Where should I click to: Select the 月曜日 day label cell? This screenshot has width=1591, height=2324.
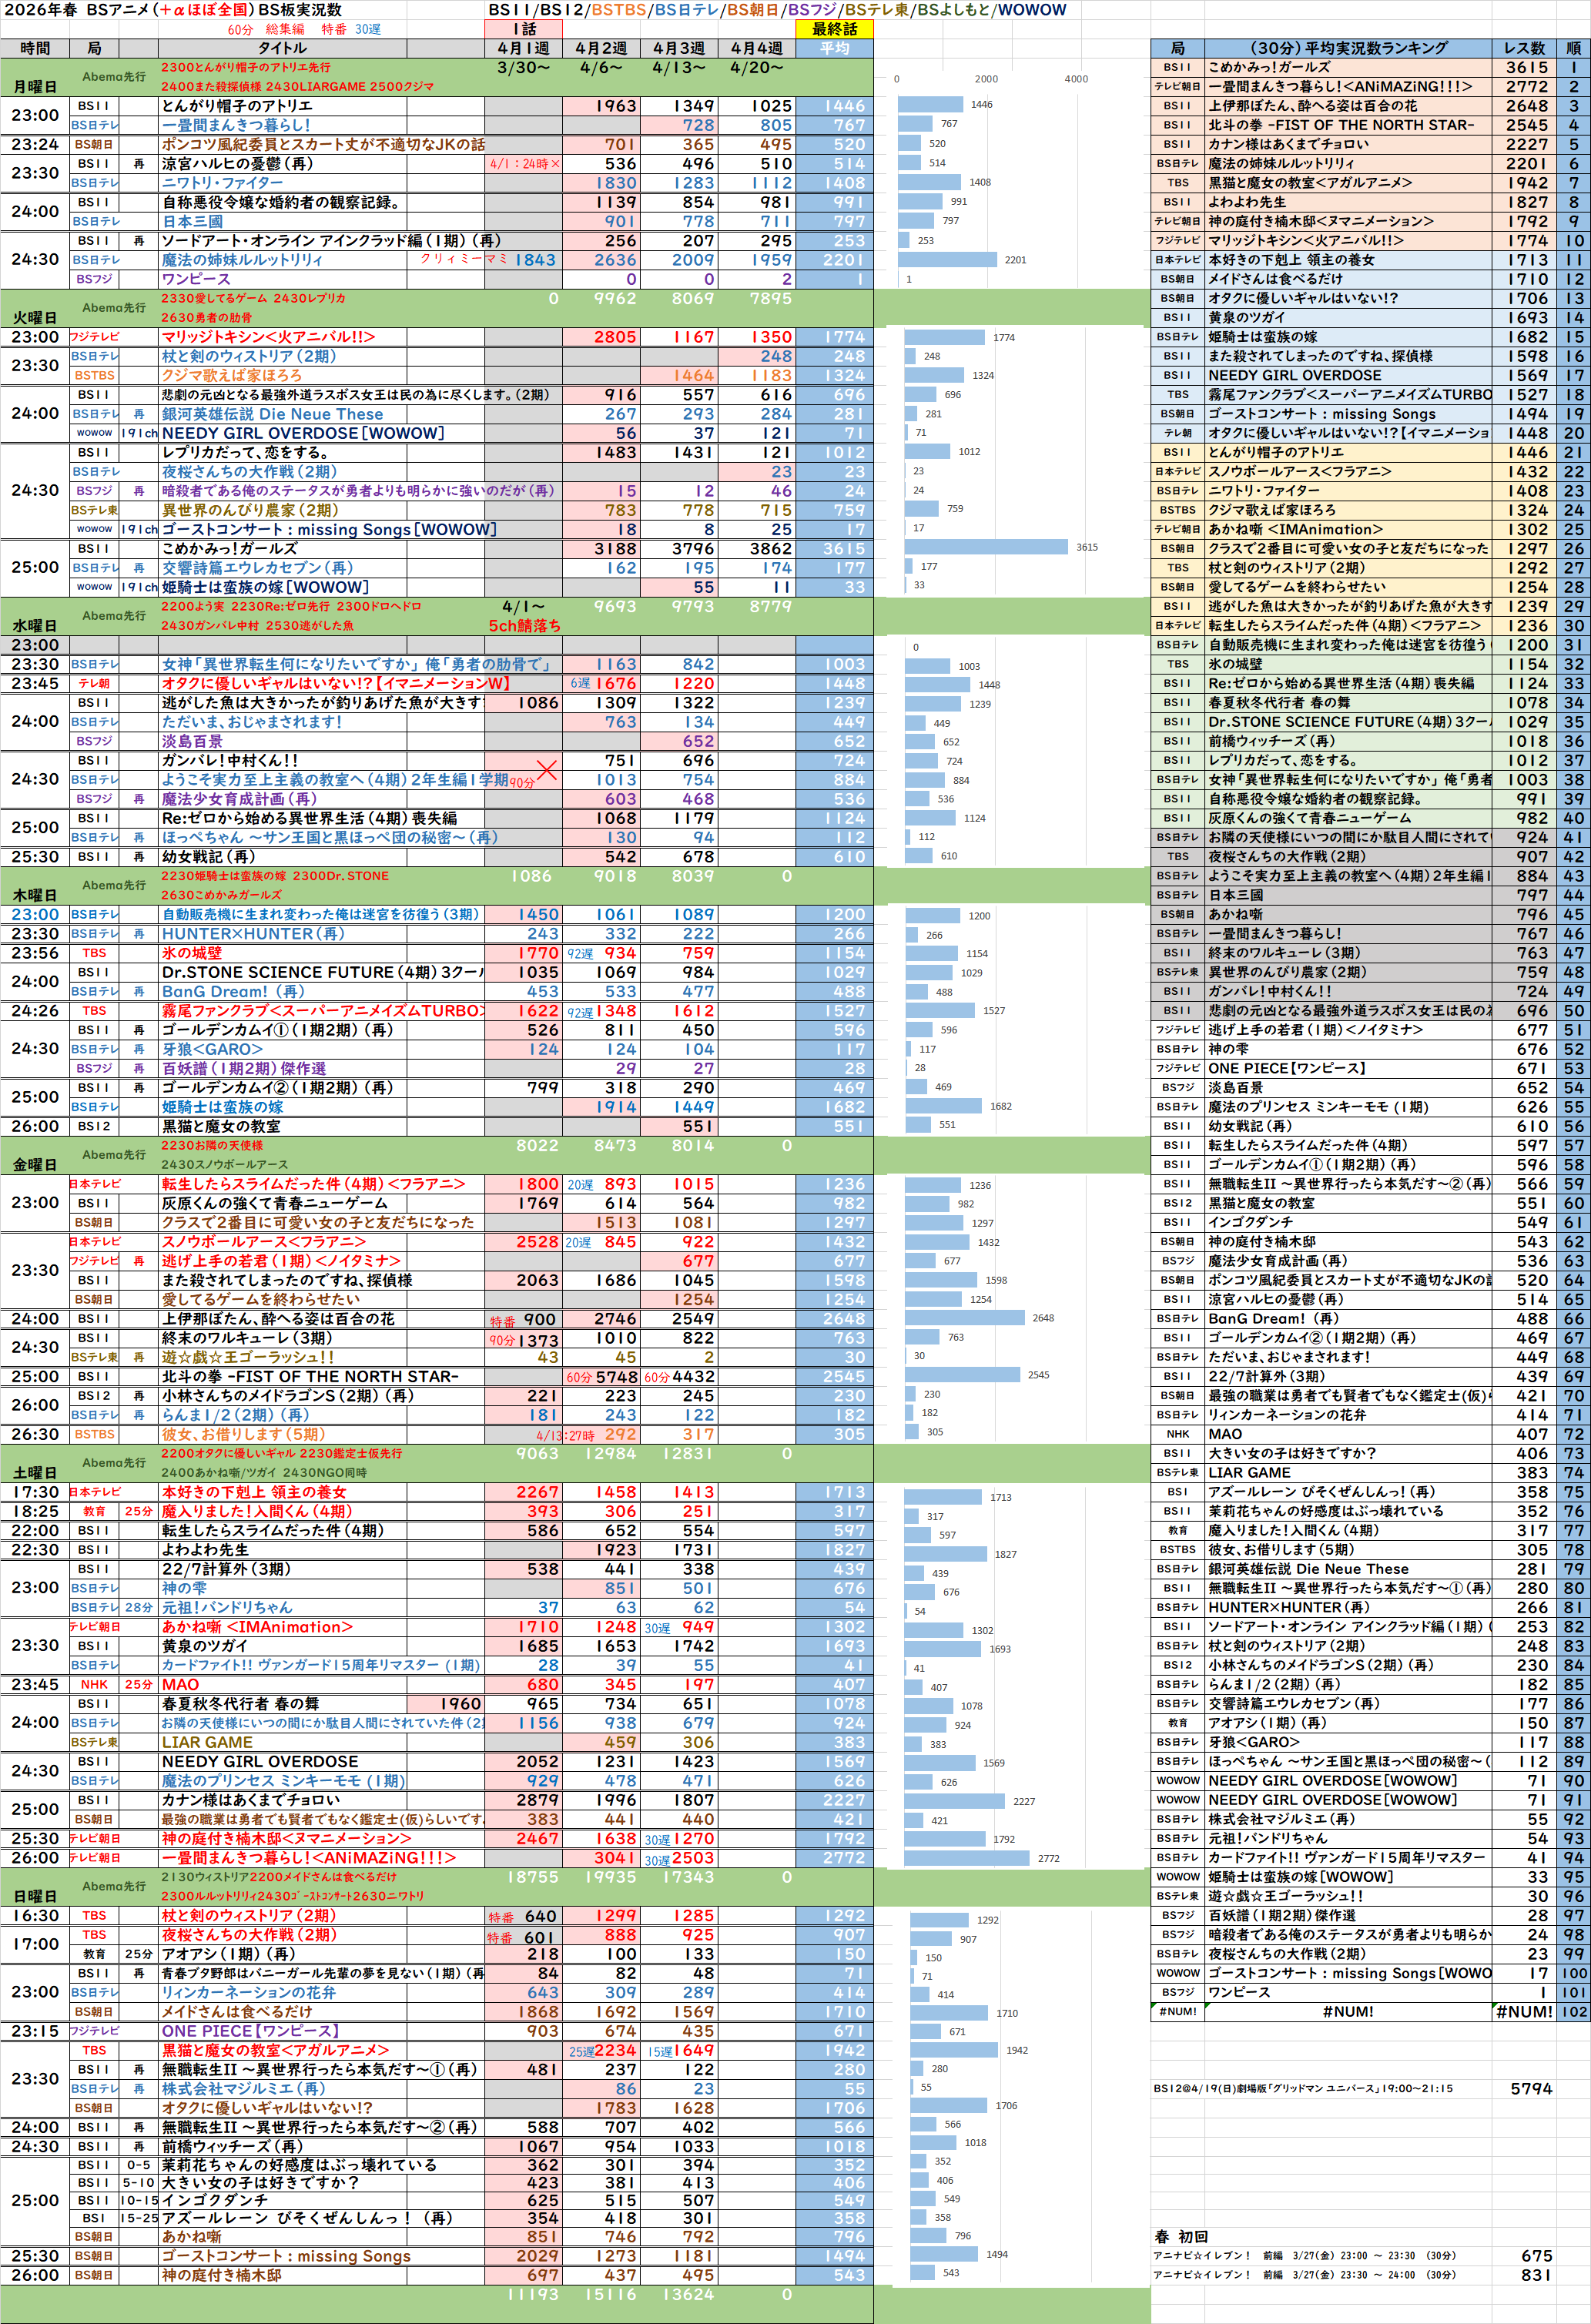(35, 87)
